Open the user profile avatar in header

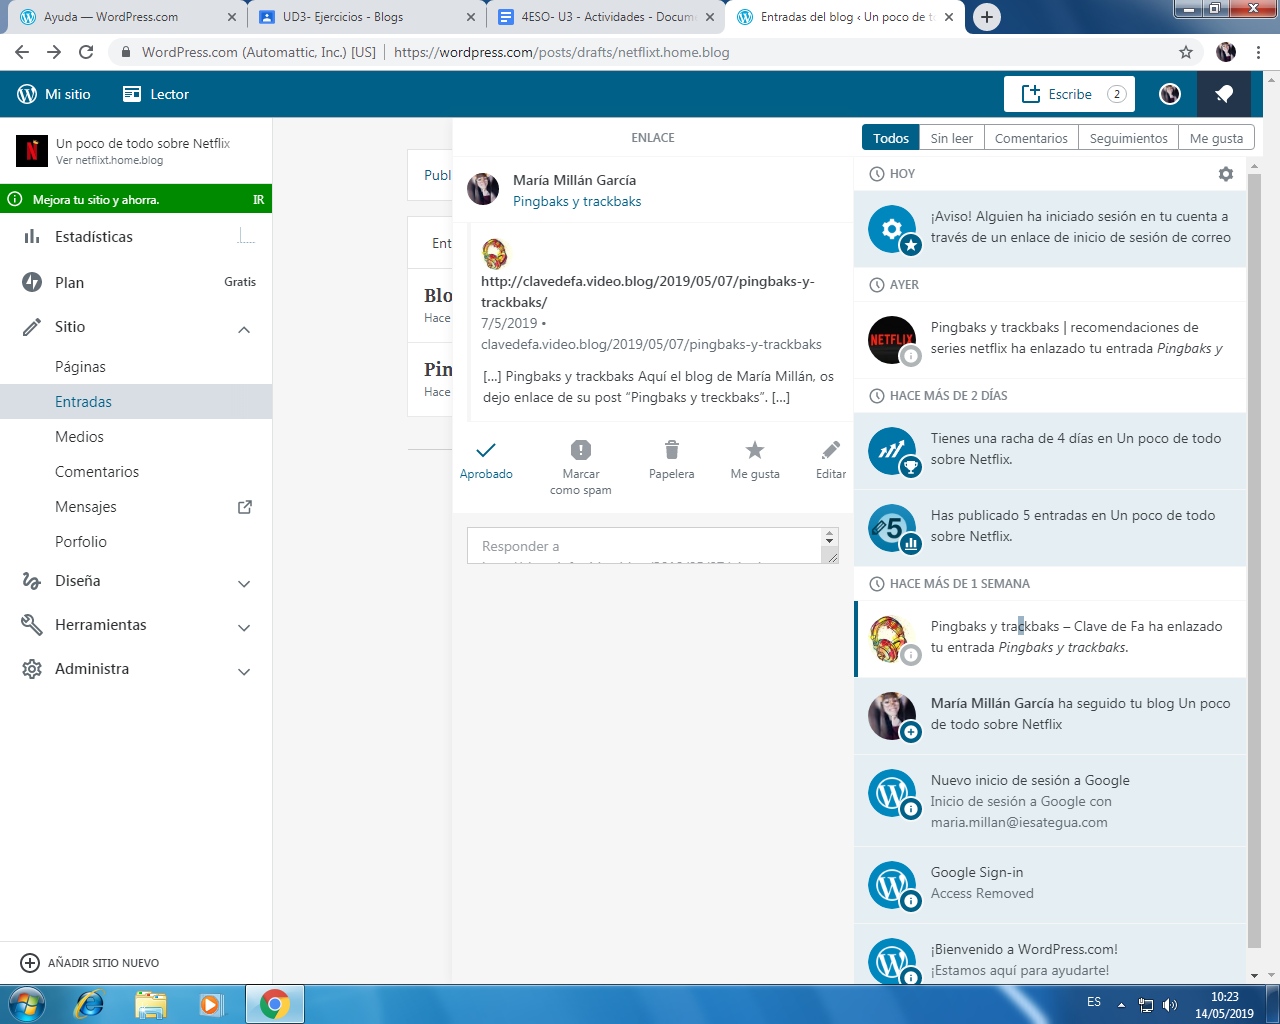click(x=1170, y=94)
